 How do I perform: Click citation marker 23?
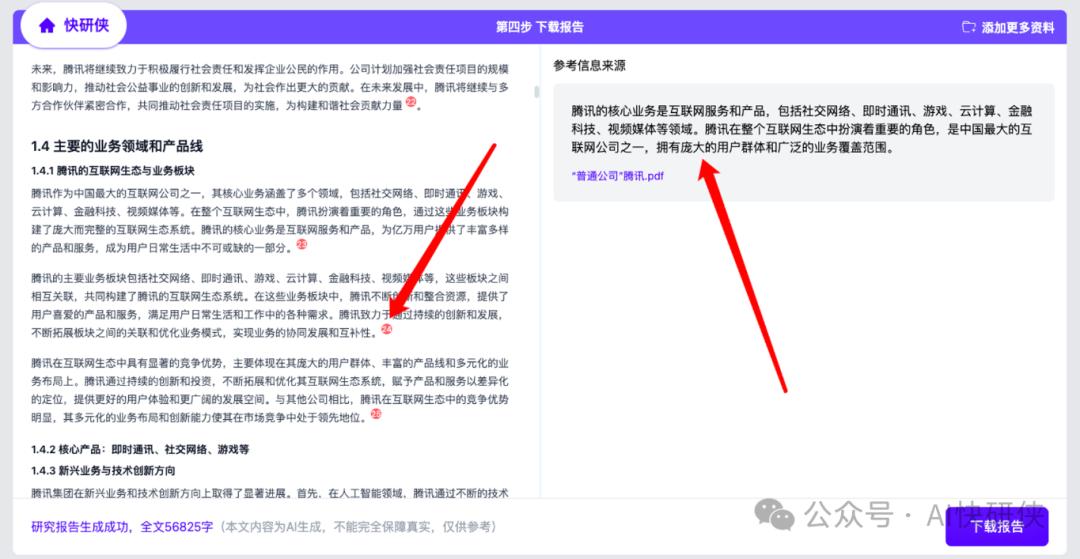302,244
